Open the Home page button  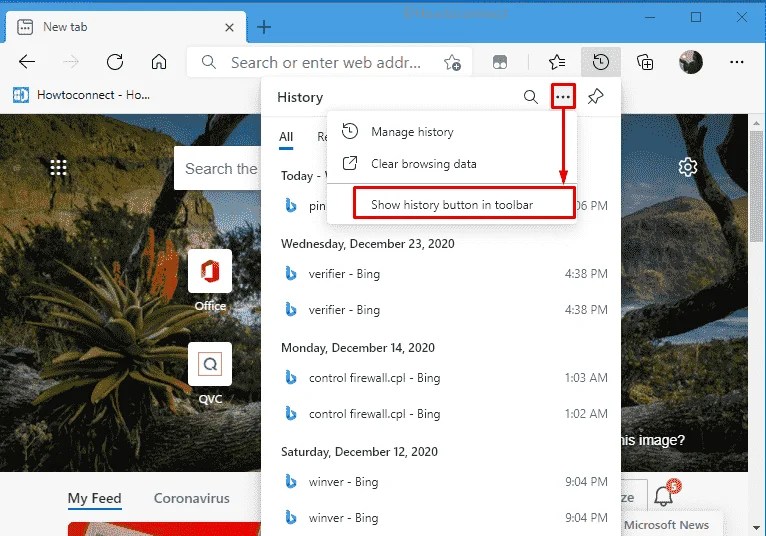(x=159, y=62)
